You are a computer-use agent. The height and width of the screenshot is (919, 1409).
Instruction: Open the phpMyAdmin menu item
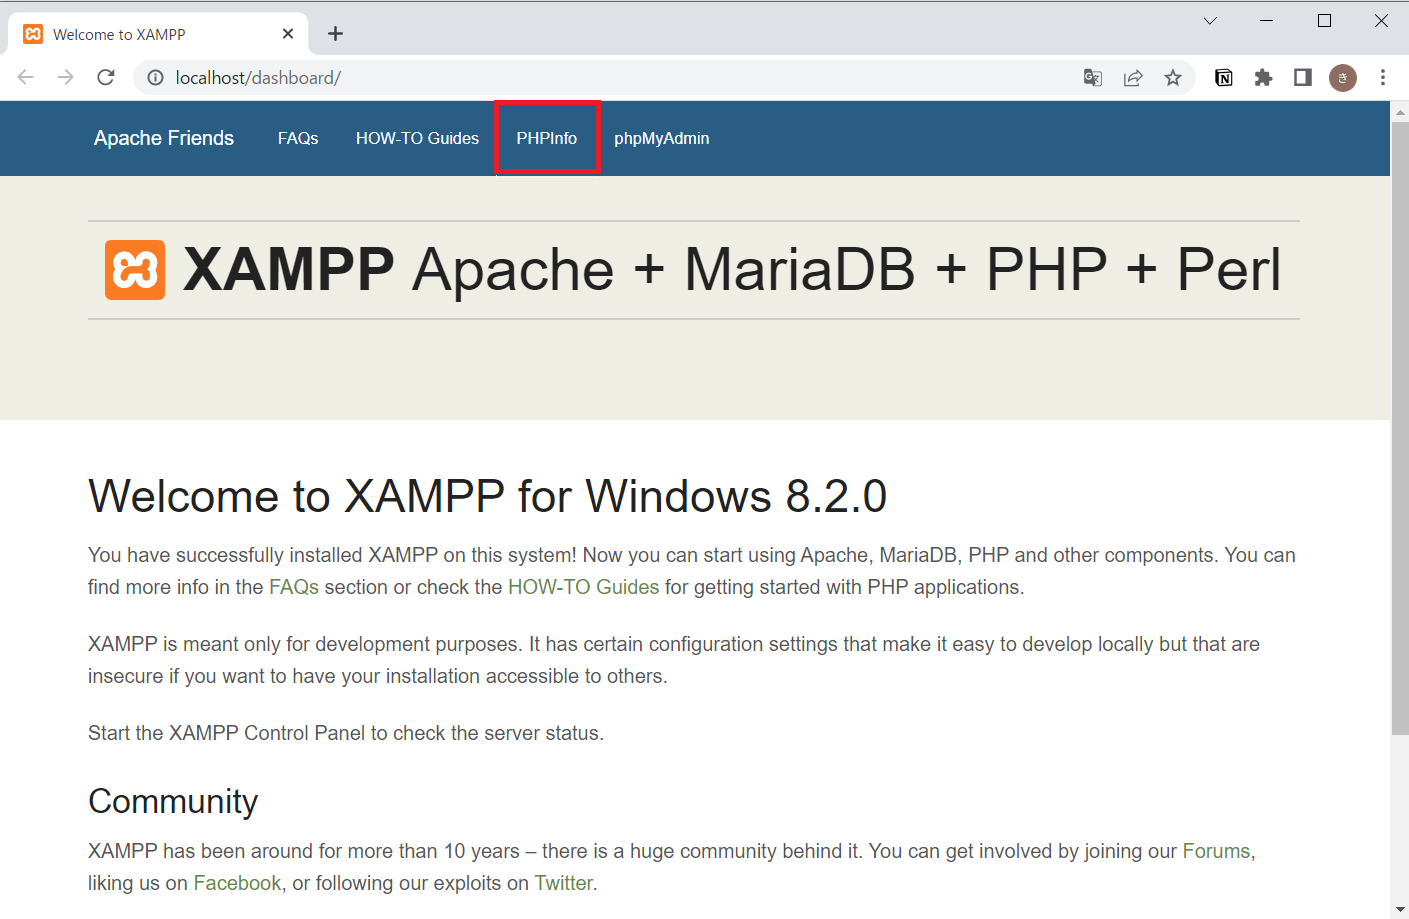(x=661, y=138)
